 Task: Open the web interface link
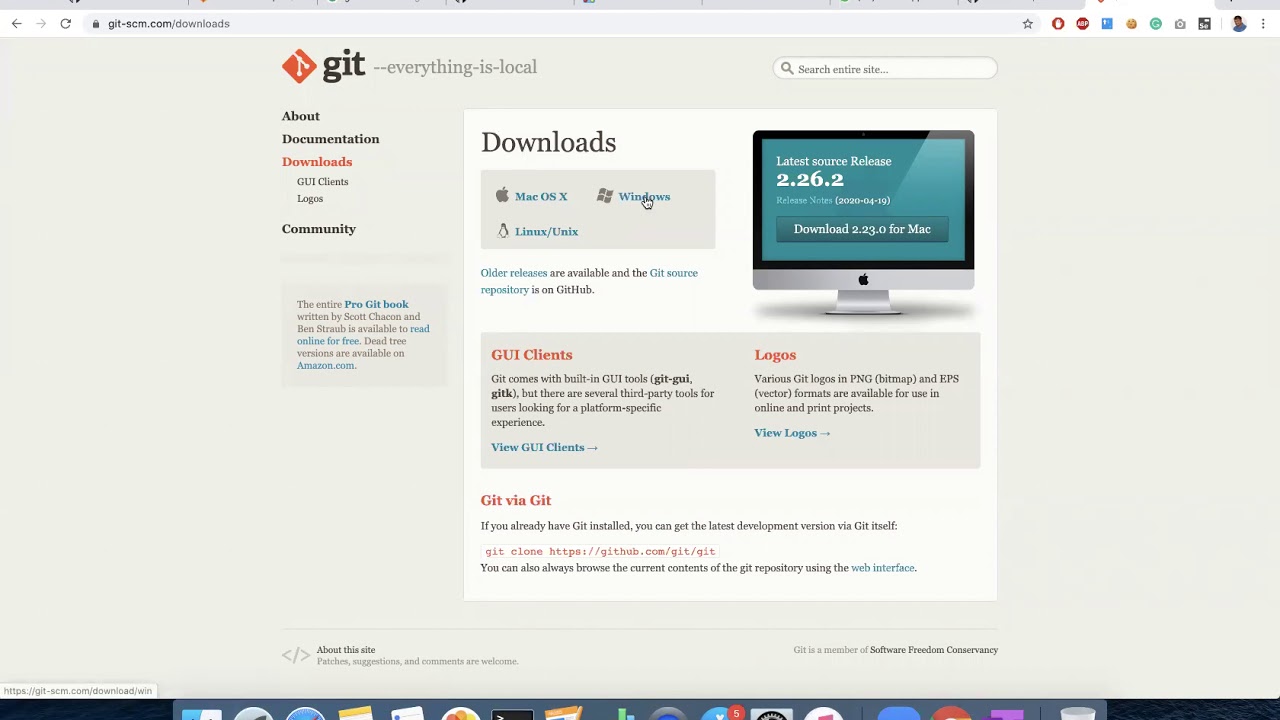click(x=882, y=568)
